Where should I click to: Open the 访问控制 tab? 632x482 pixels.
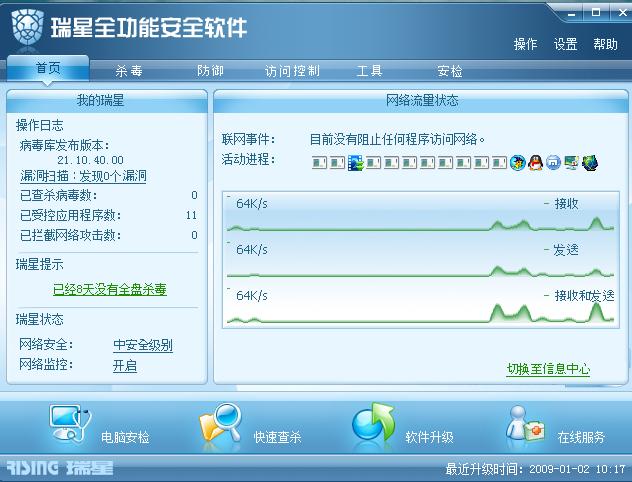(x=292, y=71)
